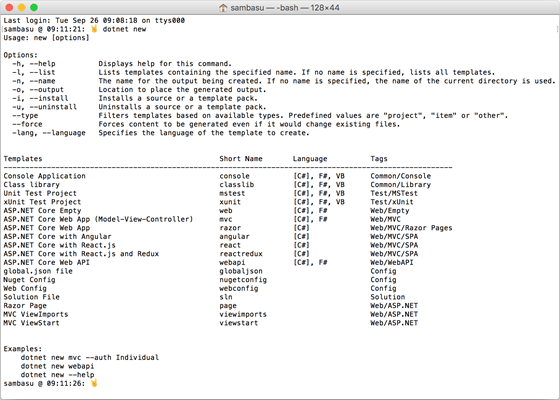The image size is (560, 400).
Task: Click 'Nuget Config' template name
Action: point(29,280)
